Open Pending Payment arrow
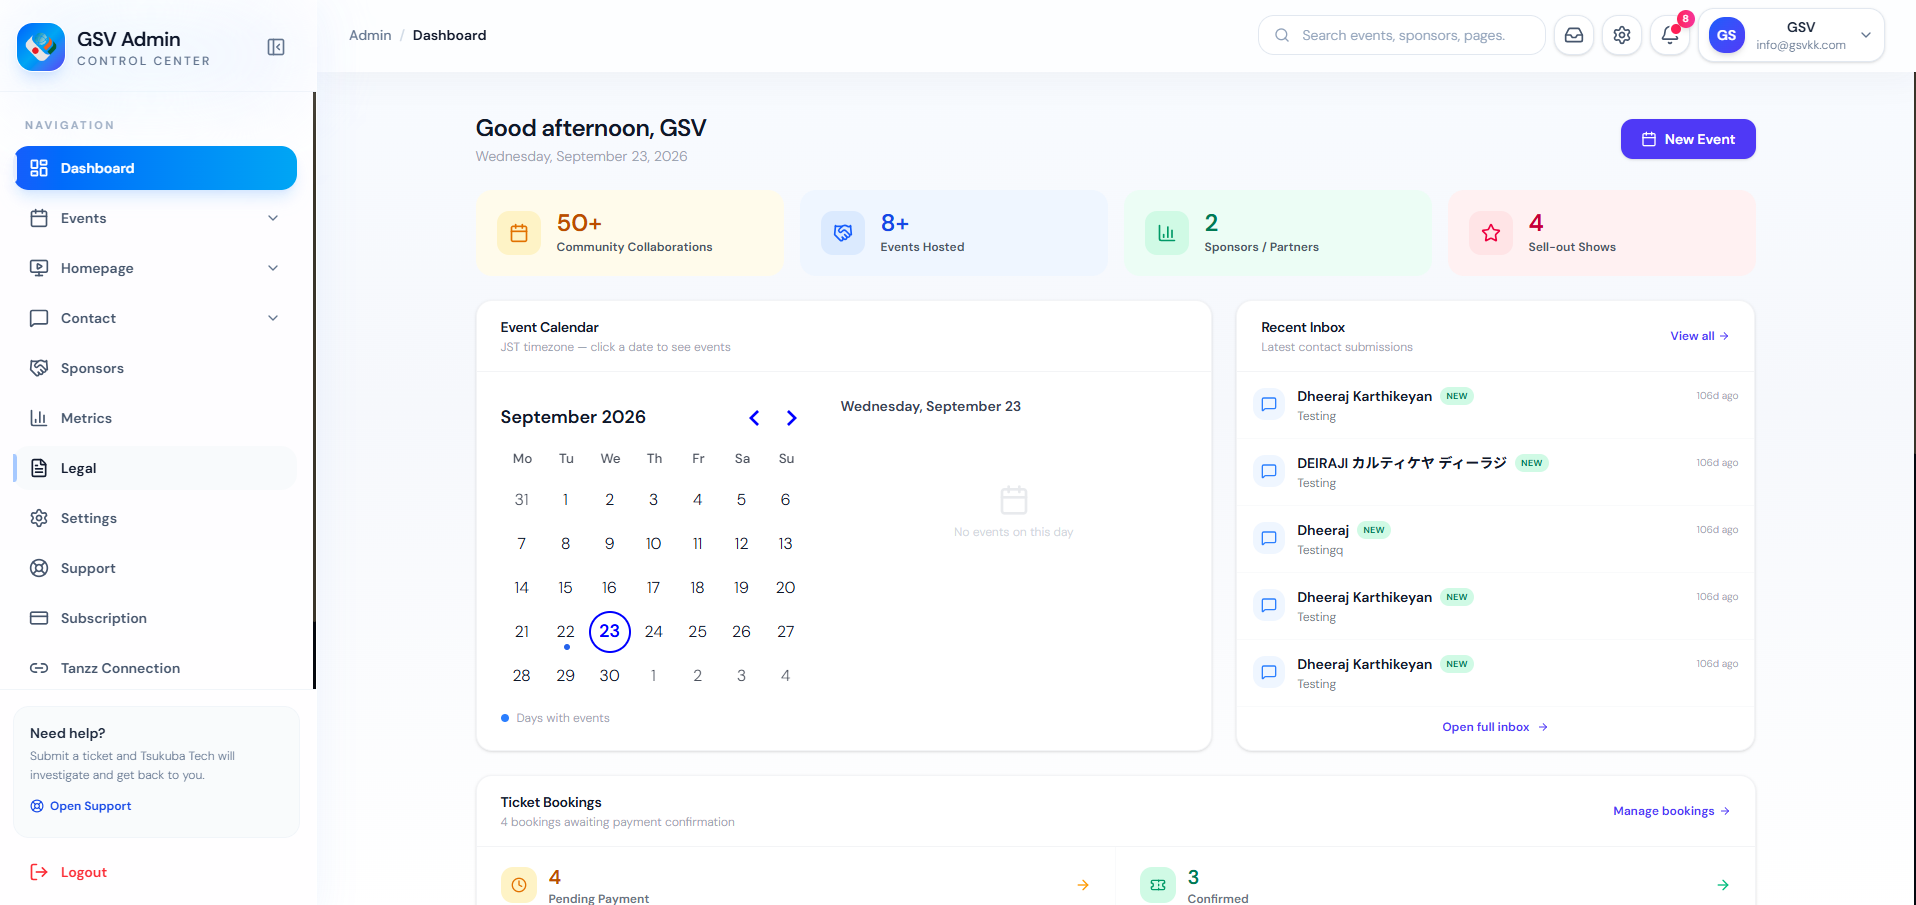The image size is (1916, 905). 1083,885
